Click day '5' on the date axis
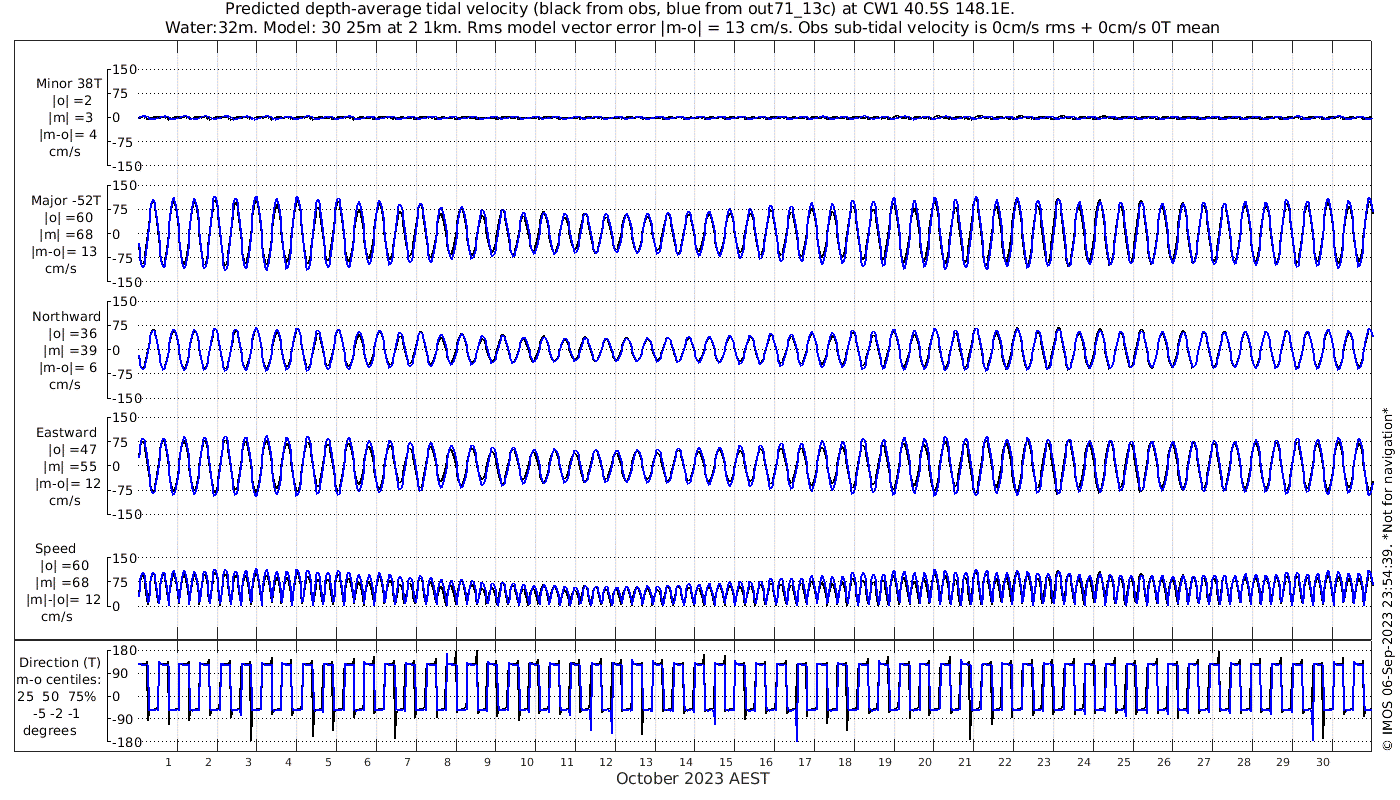 [328, 762]
